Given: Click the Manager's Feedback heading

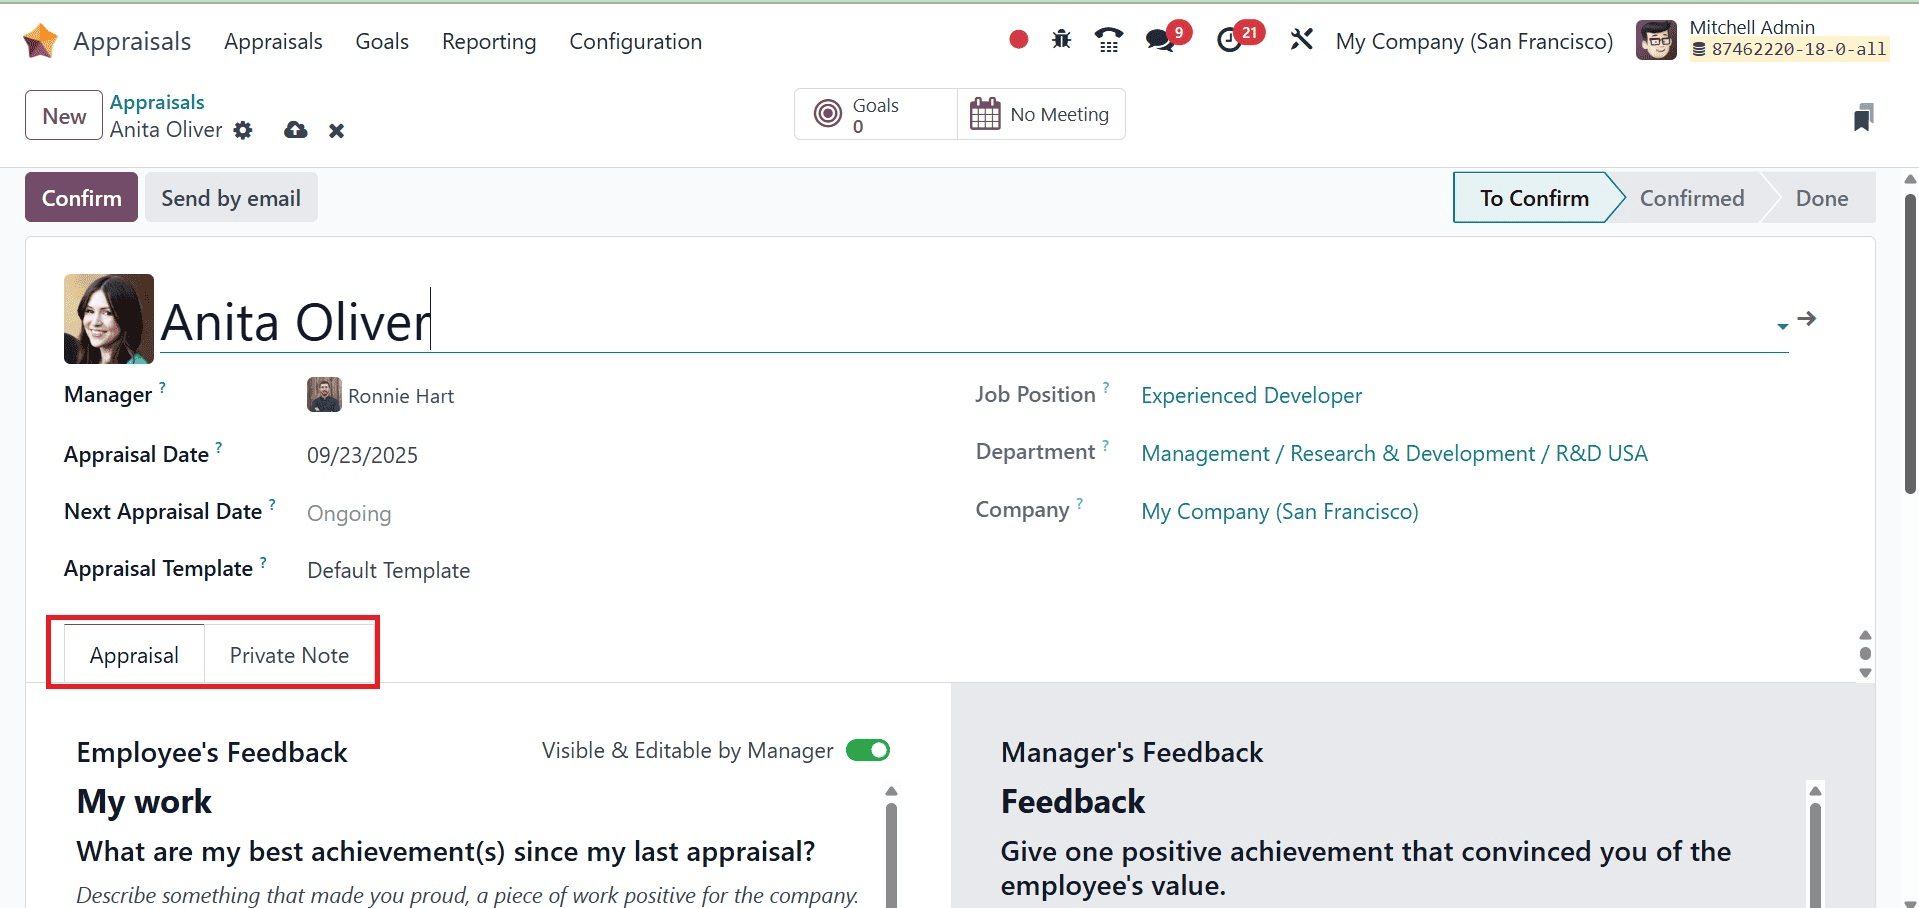Looking at the screenshot, I should 1132,752.
